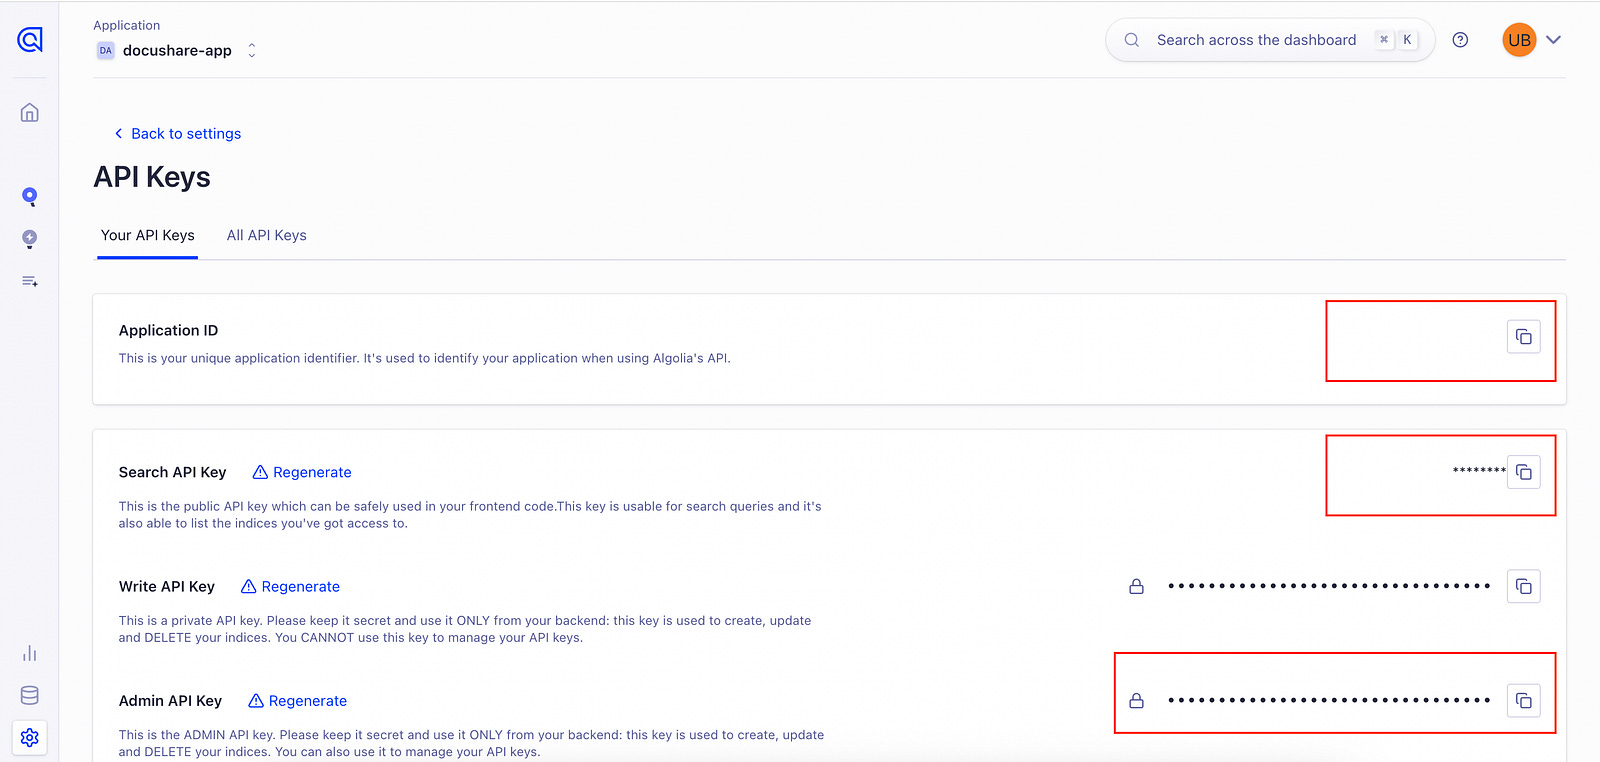Screen dimensions: 1600x762
Task: Click the magnifier icon in the search bar
Action: click(x=1132, y=40)
